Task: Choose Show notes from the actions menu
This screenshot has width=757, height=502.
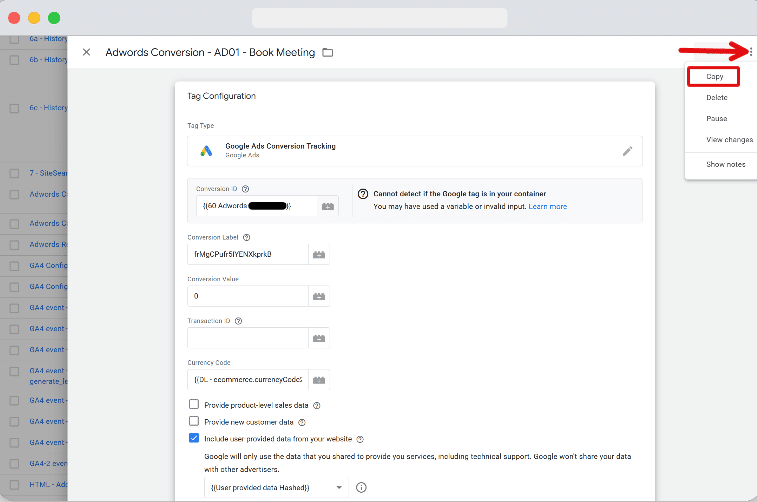Action: point(726,165)
